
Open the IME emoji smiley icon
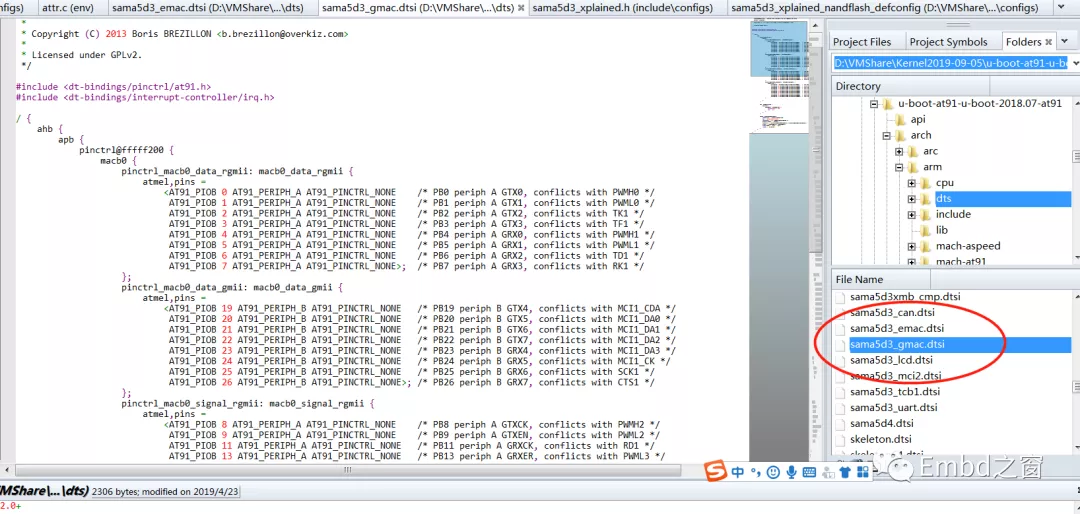click(773, 473)
